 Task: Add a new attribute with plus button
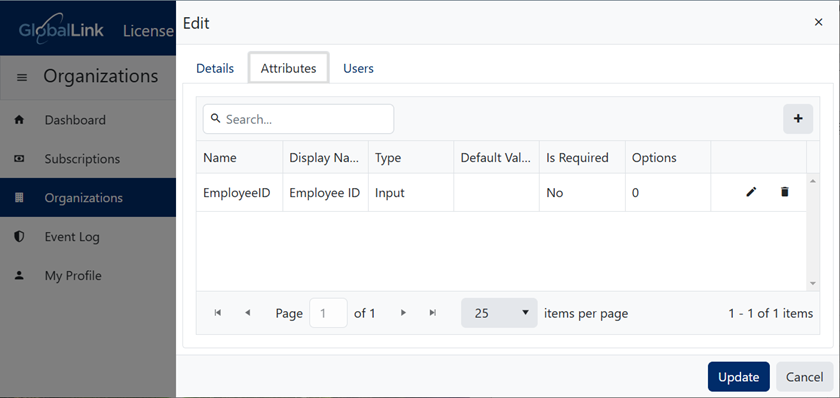pyautogui.click(x=798, y=119)
